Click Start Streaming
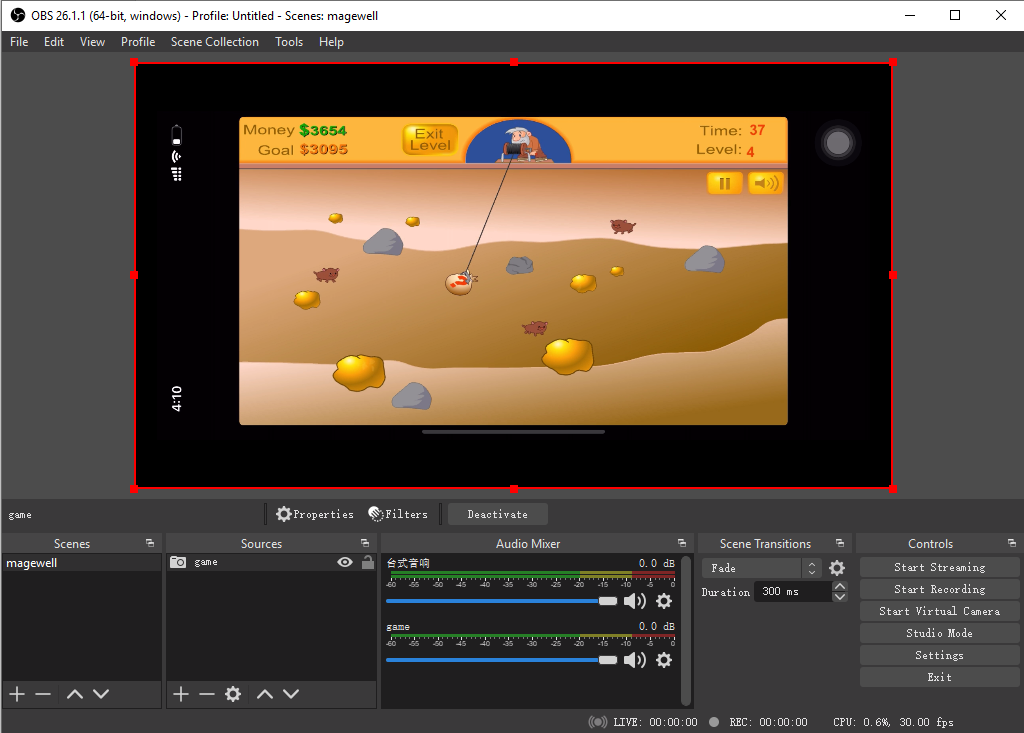 [939, 567]
